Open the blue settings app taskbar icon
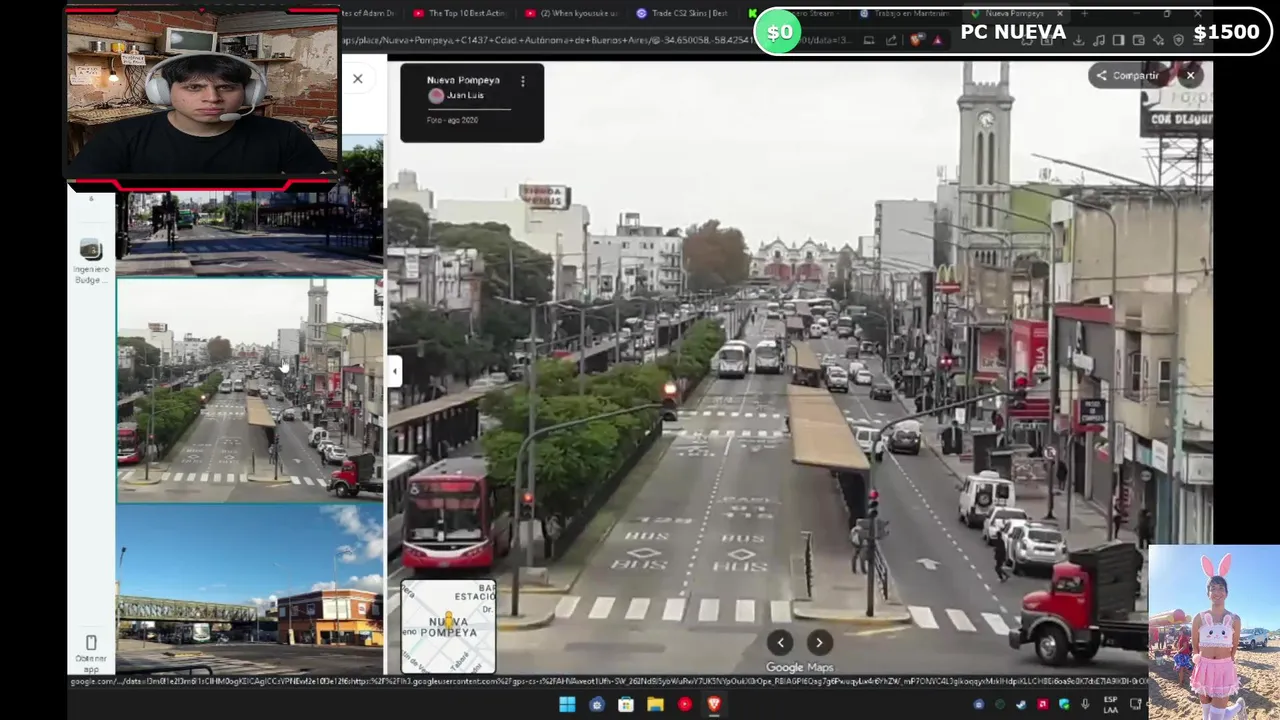Image resolution: width=1280 pixels, height=720 pixels. (x=597, y=704)
